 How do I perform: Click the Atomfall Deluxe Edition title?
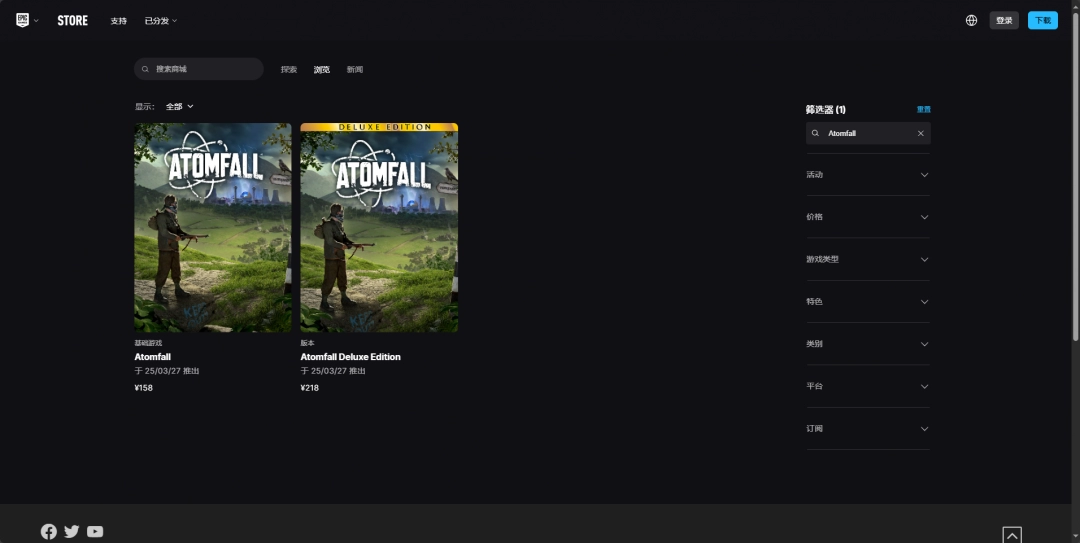point(351,357)
